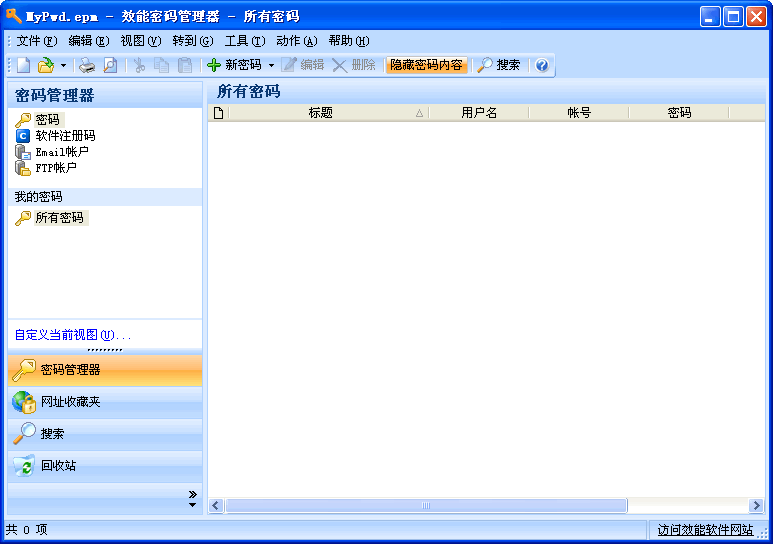Screen dimensions: 773x544
Task: Expand the open file dropdown arrow
Action: 63,65
